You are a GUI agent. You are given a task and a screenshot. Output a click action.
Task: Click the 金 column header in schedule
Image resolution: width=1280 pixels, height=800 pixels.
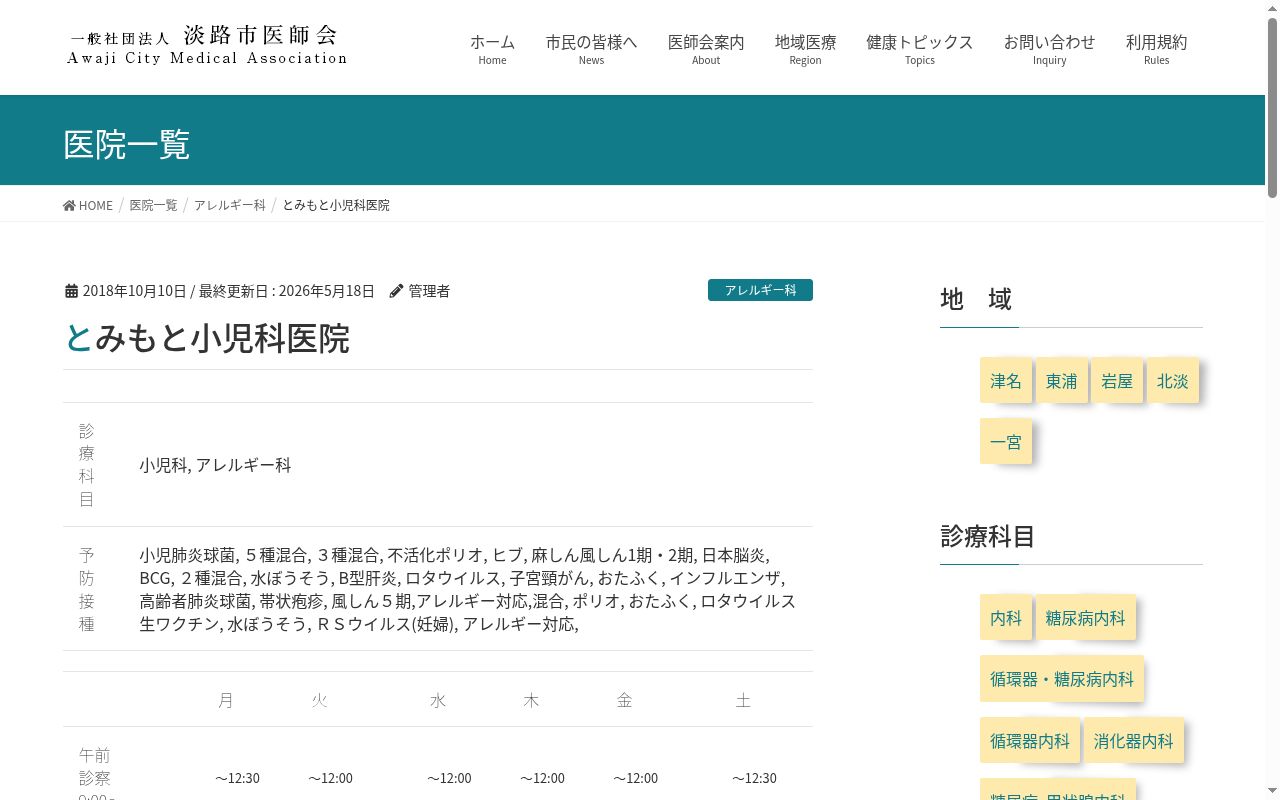point(624,700)
